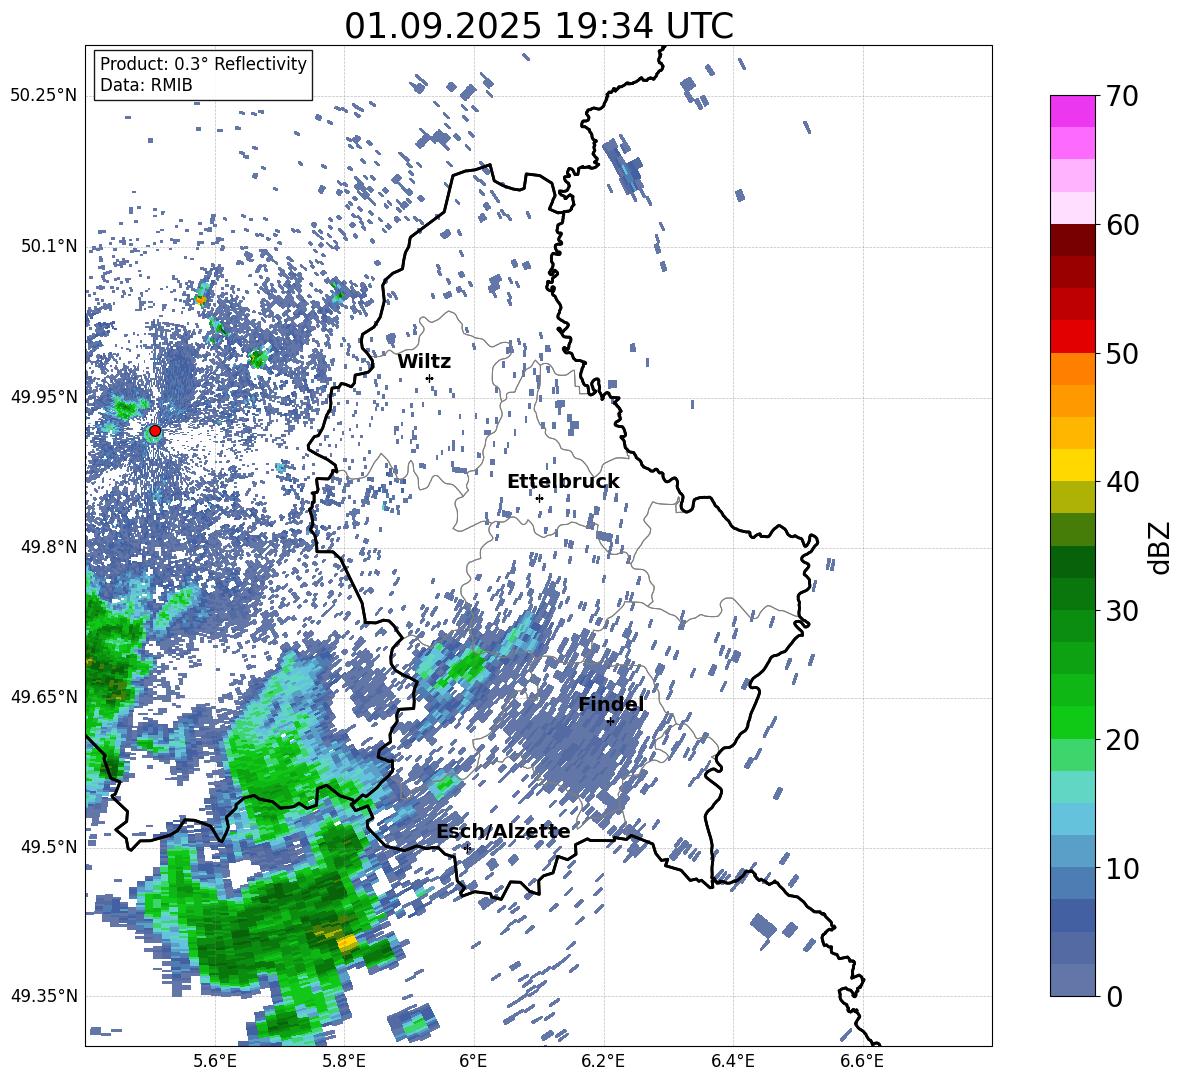
Task: Click the yellow colorbar swatch above 40
Action: coord(1072,465)
